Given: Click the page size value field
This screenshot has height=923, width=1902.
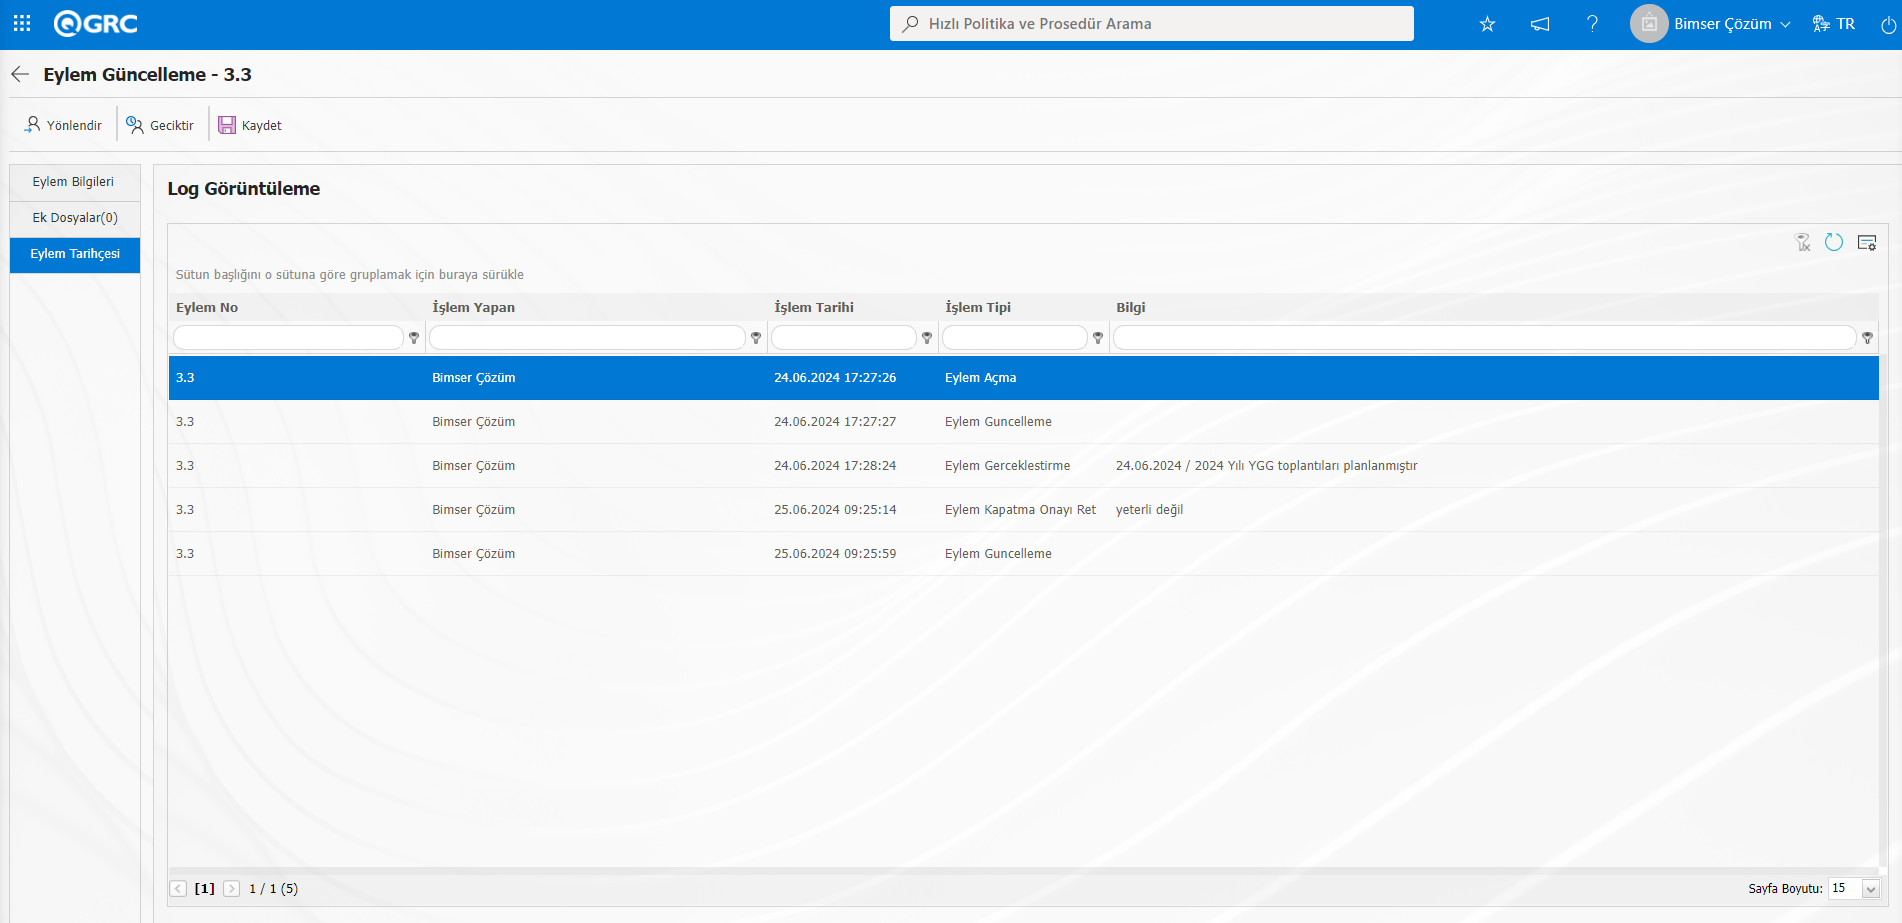Looking at the screenshot, I should 1844,888.
